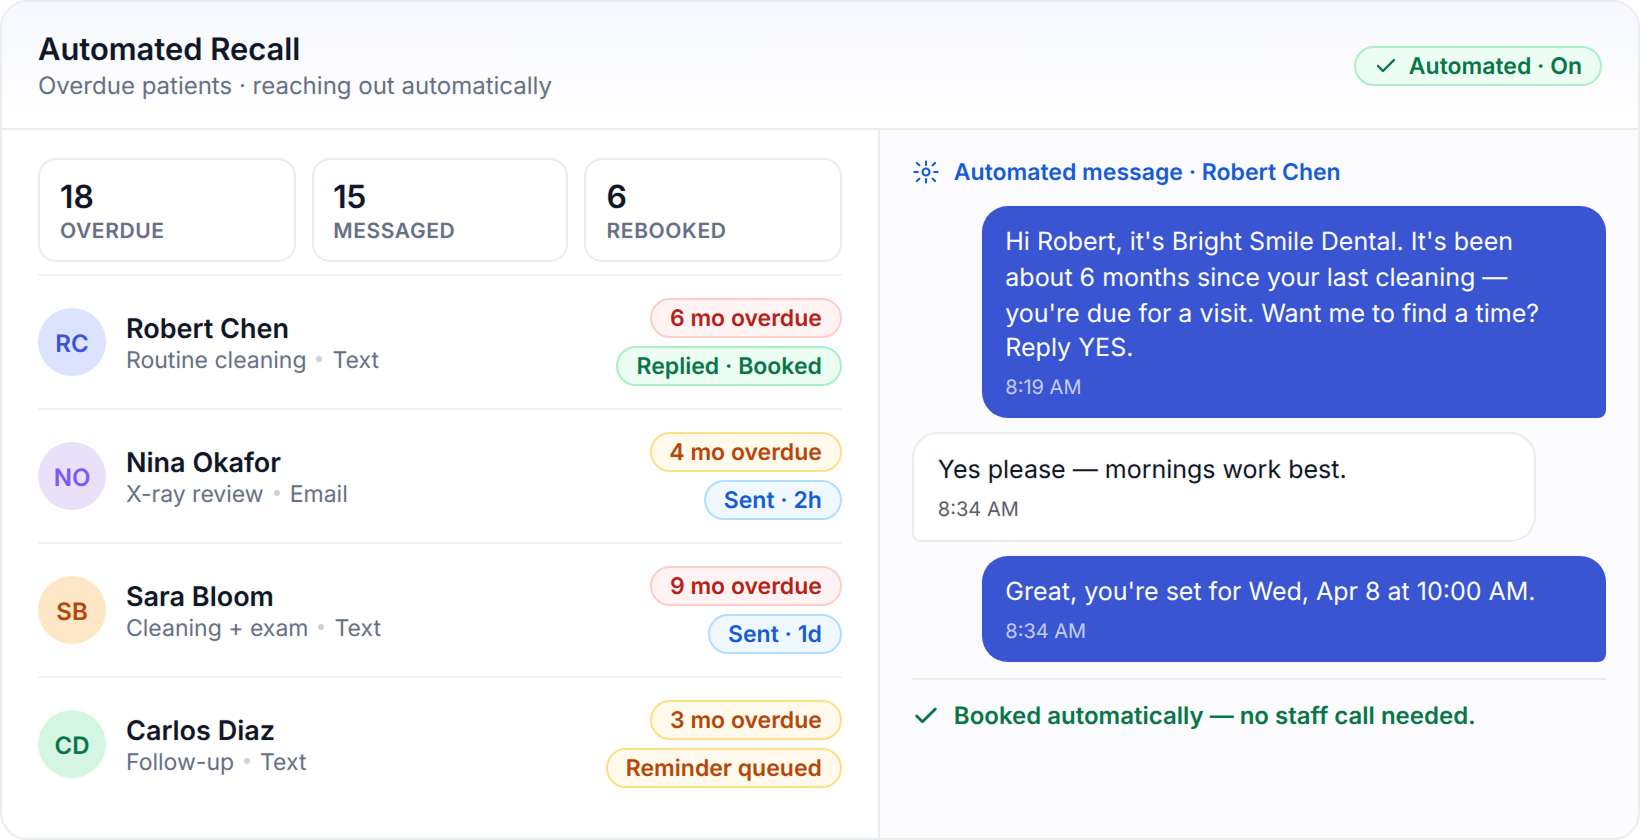
Task: Click the checkmark inside Automated On pill
Action: pyautogui.click(x=1386, y=66)
